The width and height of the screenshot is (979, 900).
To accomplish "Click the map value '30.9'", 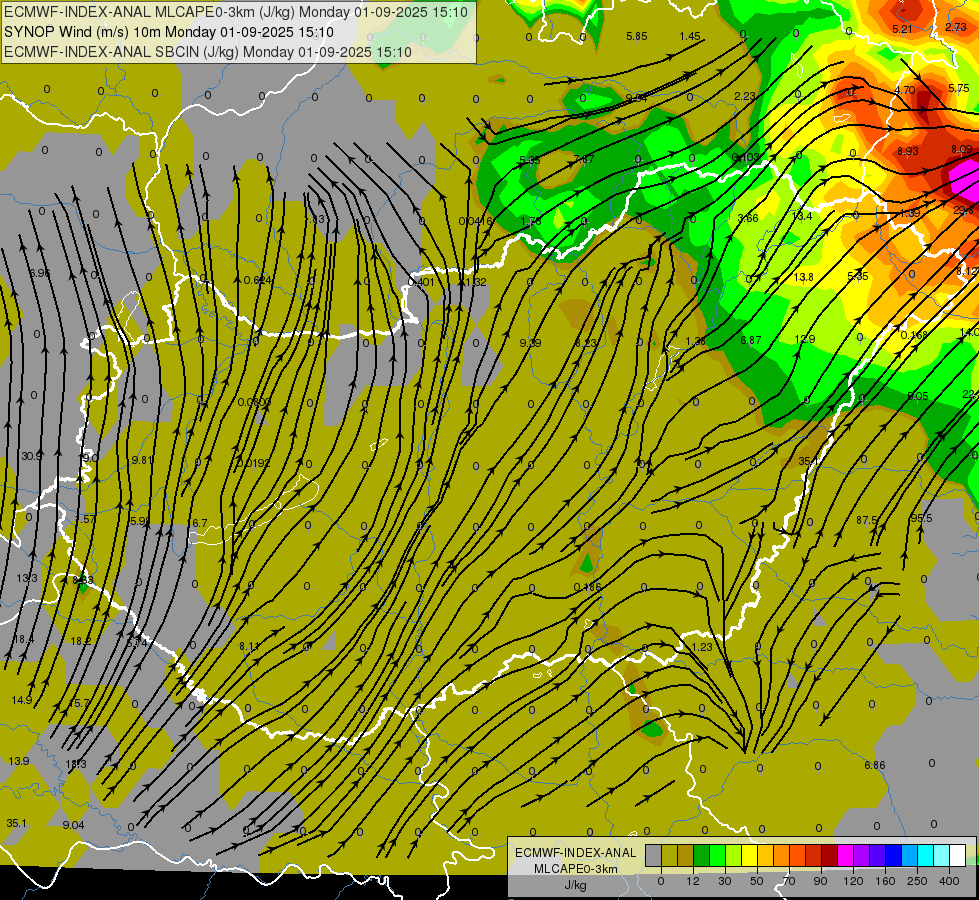I will 32,457.
